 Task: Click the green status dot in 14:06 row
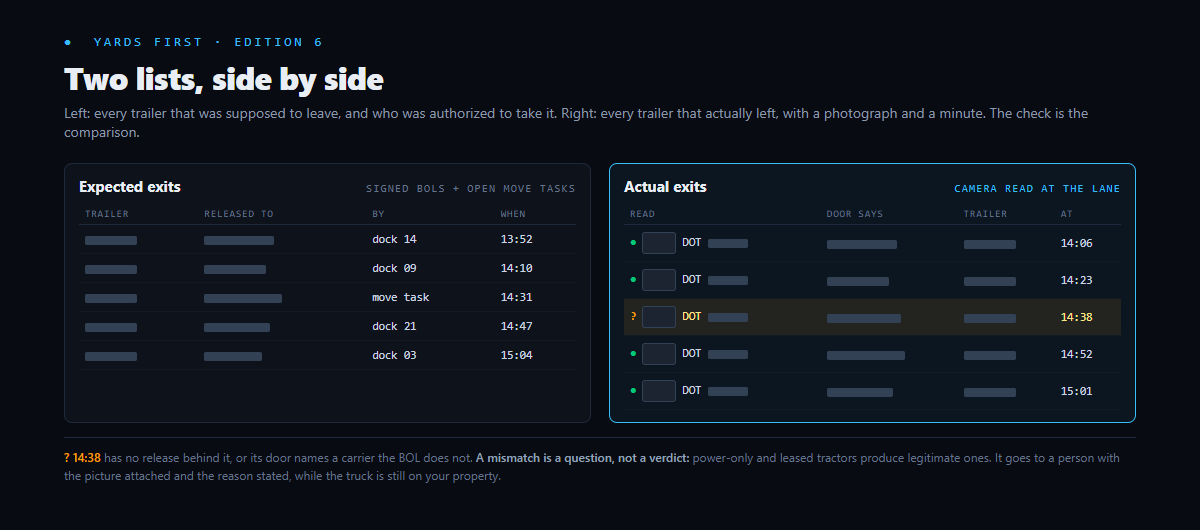coord(633,243)
